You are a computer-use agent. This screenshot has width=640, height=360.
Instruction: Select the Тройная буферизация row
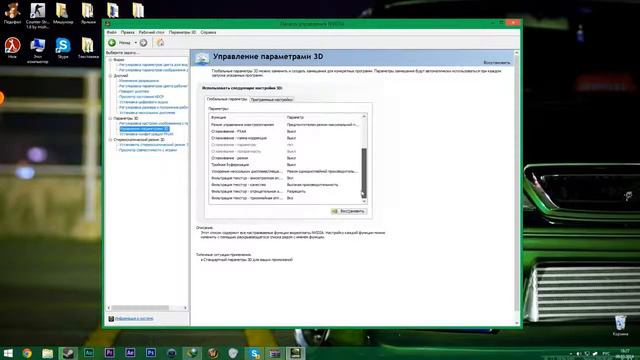click(285, 164)
